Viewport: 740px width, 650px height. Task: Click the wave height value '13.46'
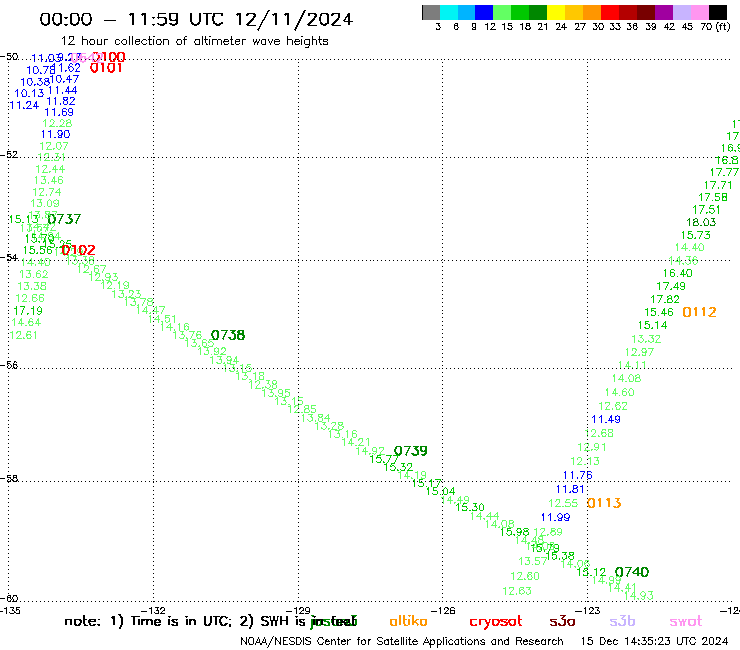48,180
